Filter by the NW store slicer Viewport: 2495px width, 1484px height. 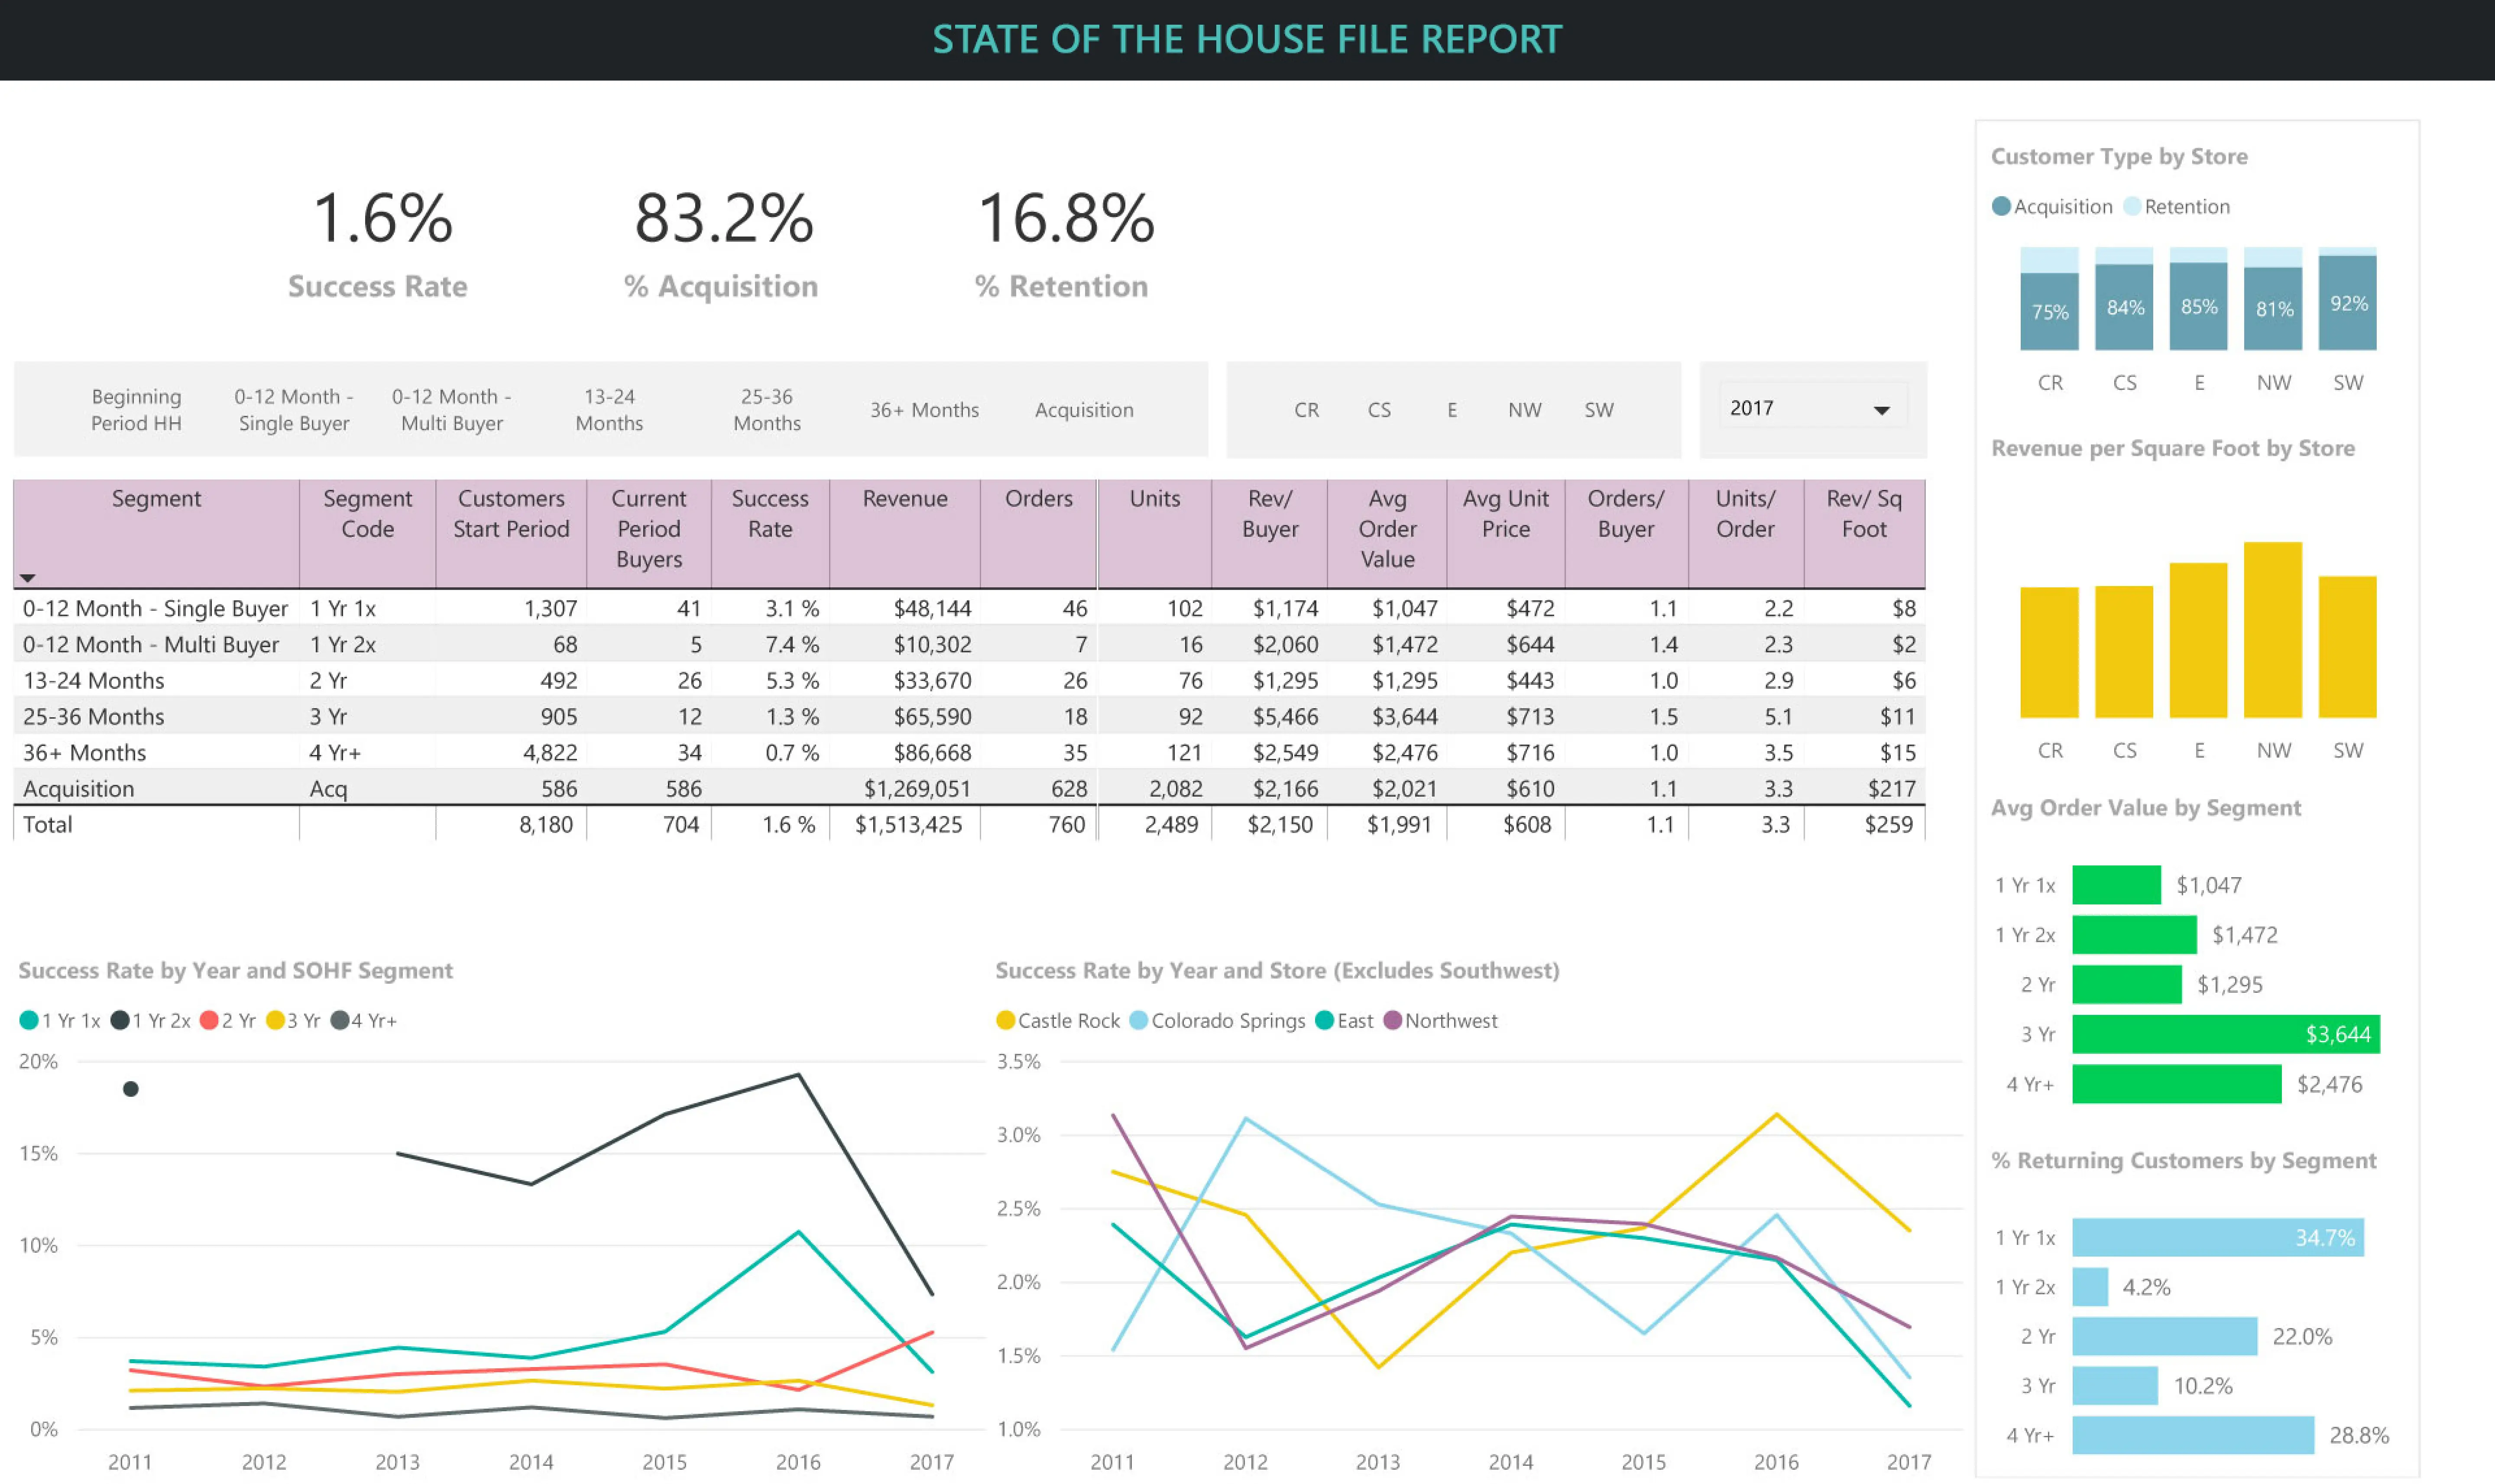tap(1525, 410)
